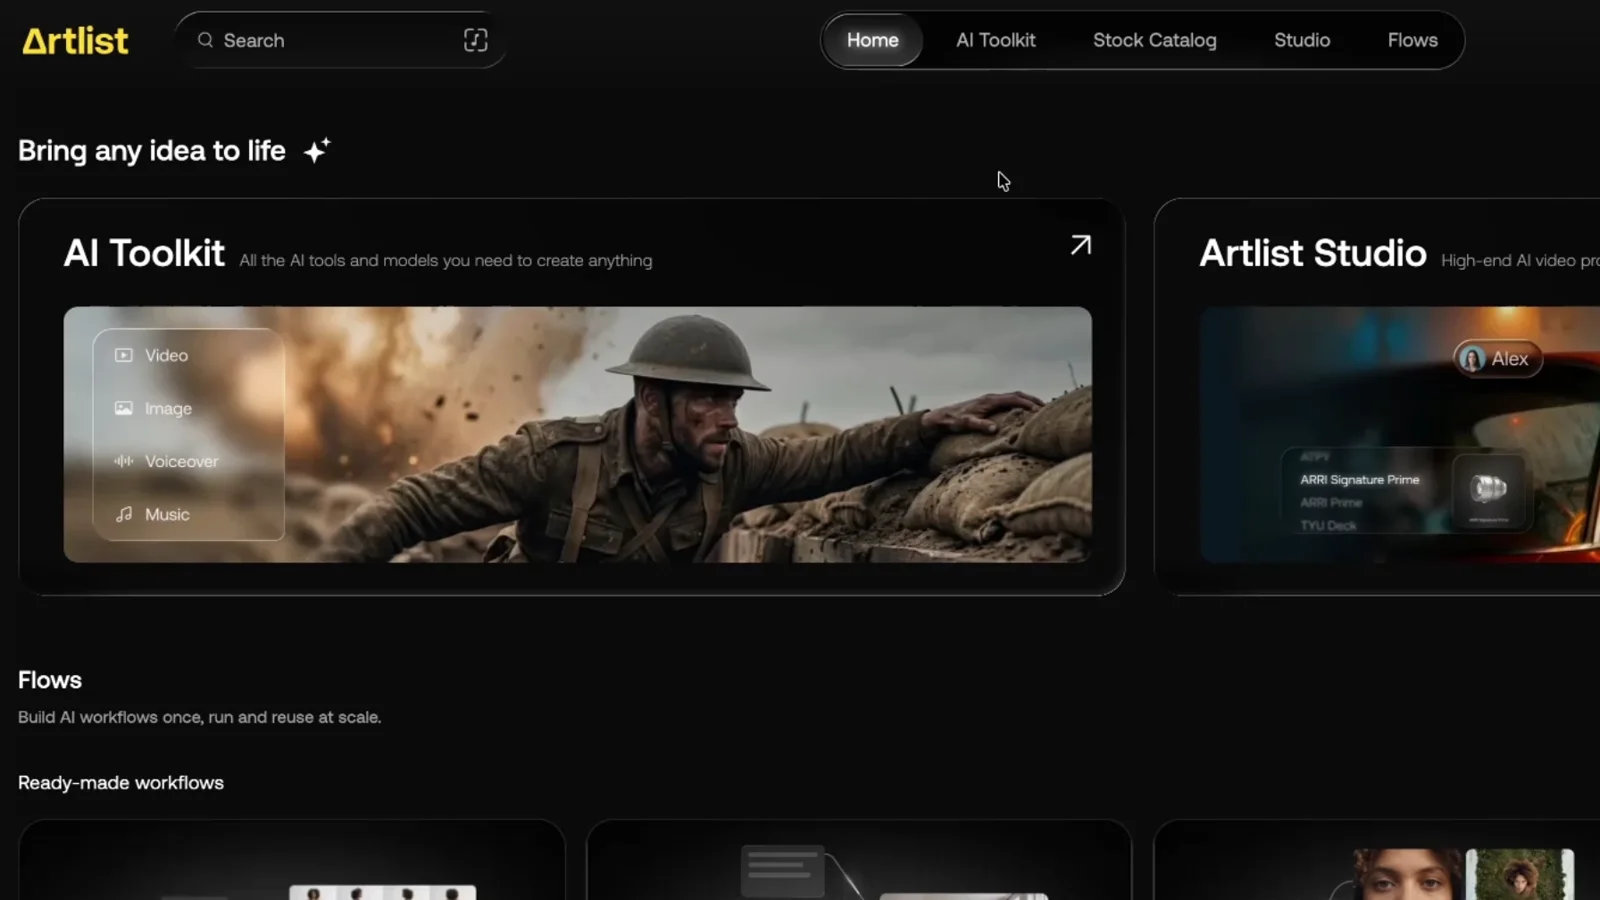The height and width of the screenshot is (900, 1600).
Task: Click the Image picture icon
Action: coord(123,408)
